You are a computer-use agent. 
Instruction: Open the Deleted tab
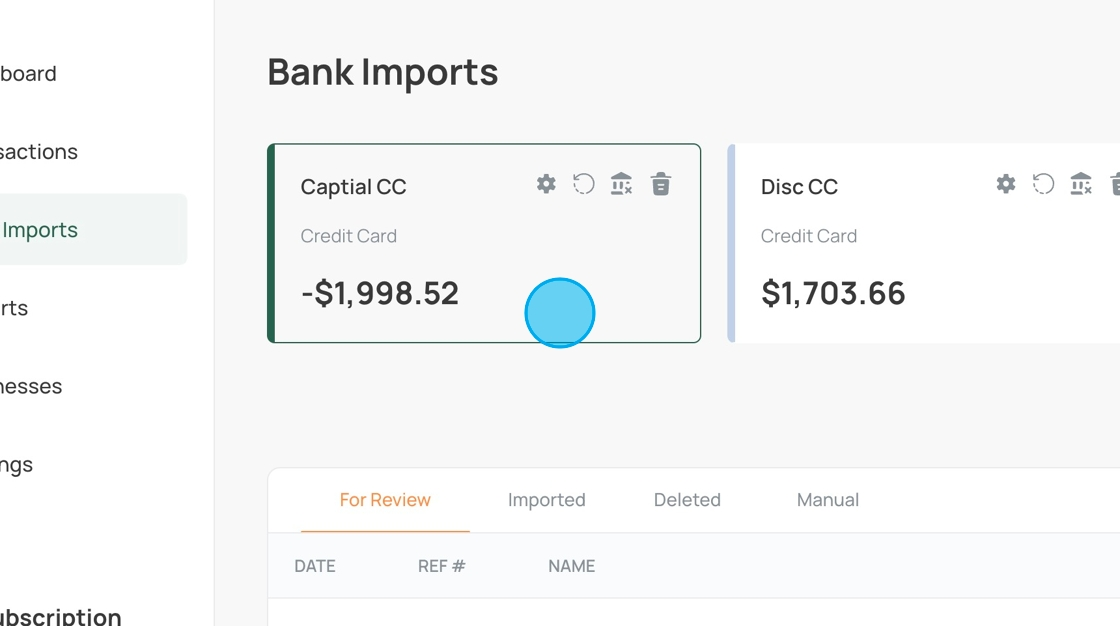[x=687, y=500]
